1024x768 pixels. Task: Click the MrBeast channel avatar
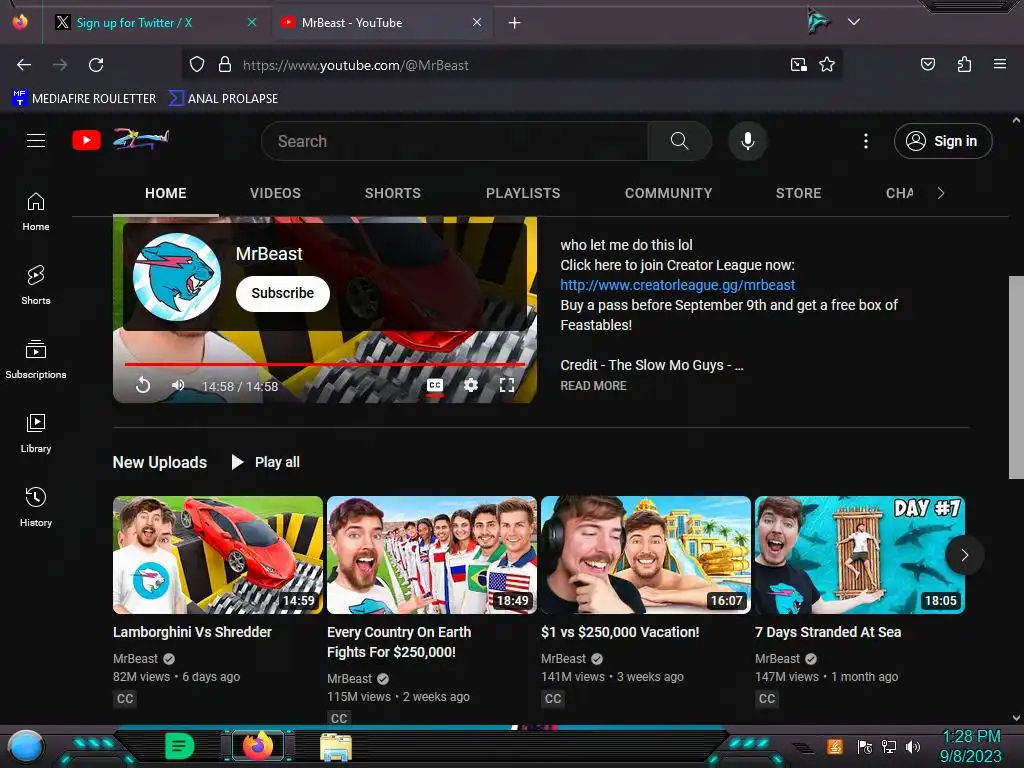[x=176, y=277]
